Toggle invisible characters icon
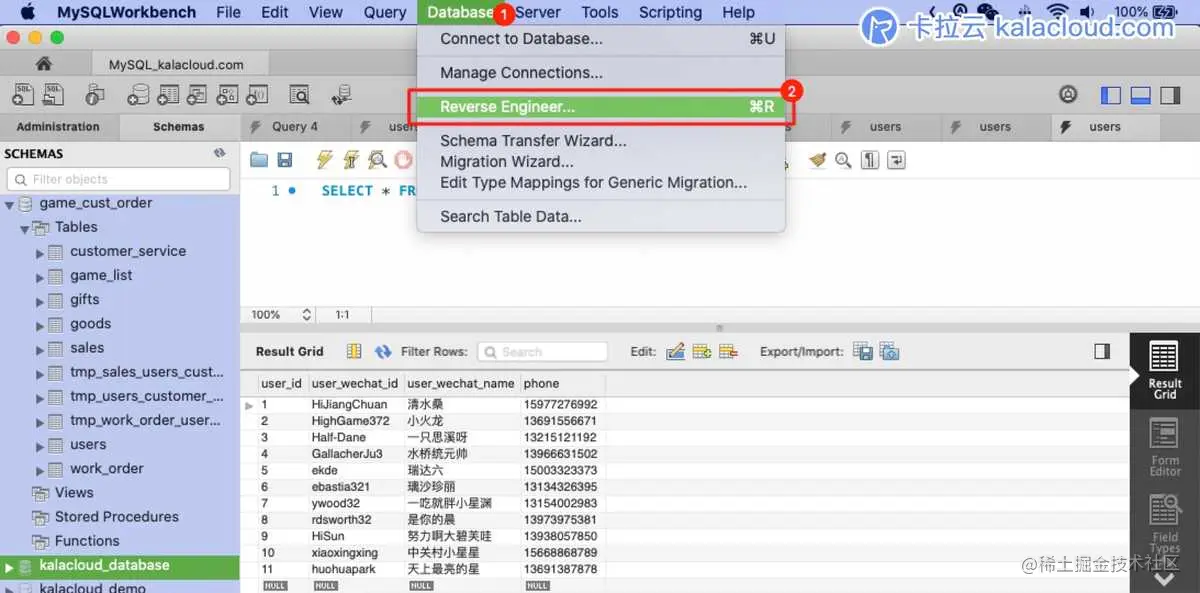Screen dimensions: 1200x593 pos(870,160)
